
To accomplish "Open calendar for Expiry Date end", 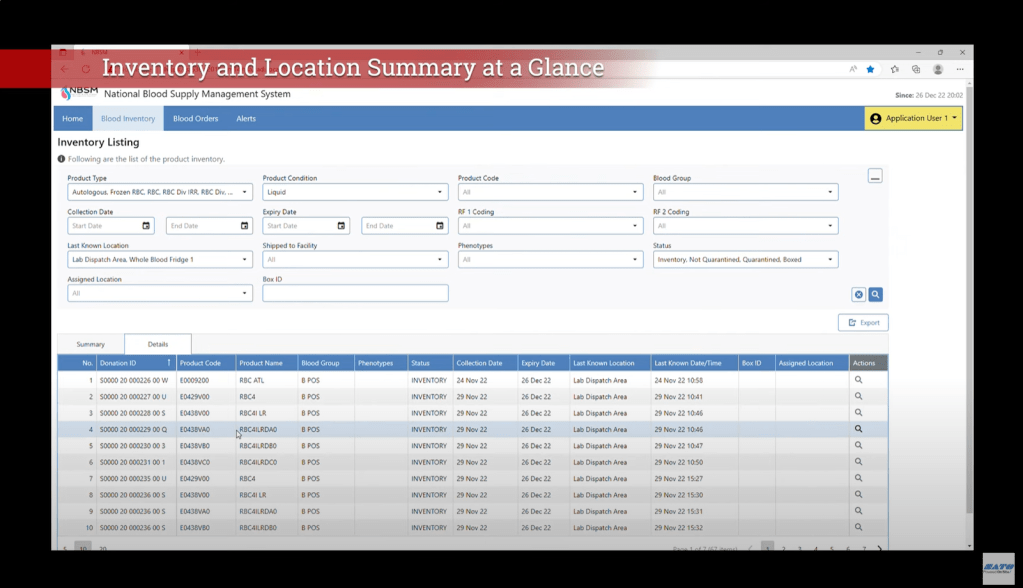I will (x=439, y=226).
